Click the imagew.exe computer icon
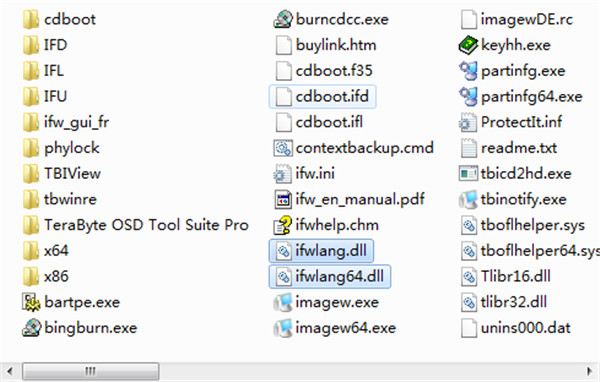This screenshot has height=382, width=600. pos(283,302)
